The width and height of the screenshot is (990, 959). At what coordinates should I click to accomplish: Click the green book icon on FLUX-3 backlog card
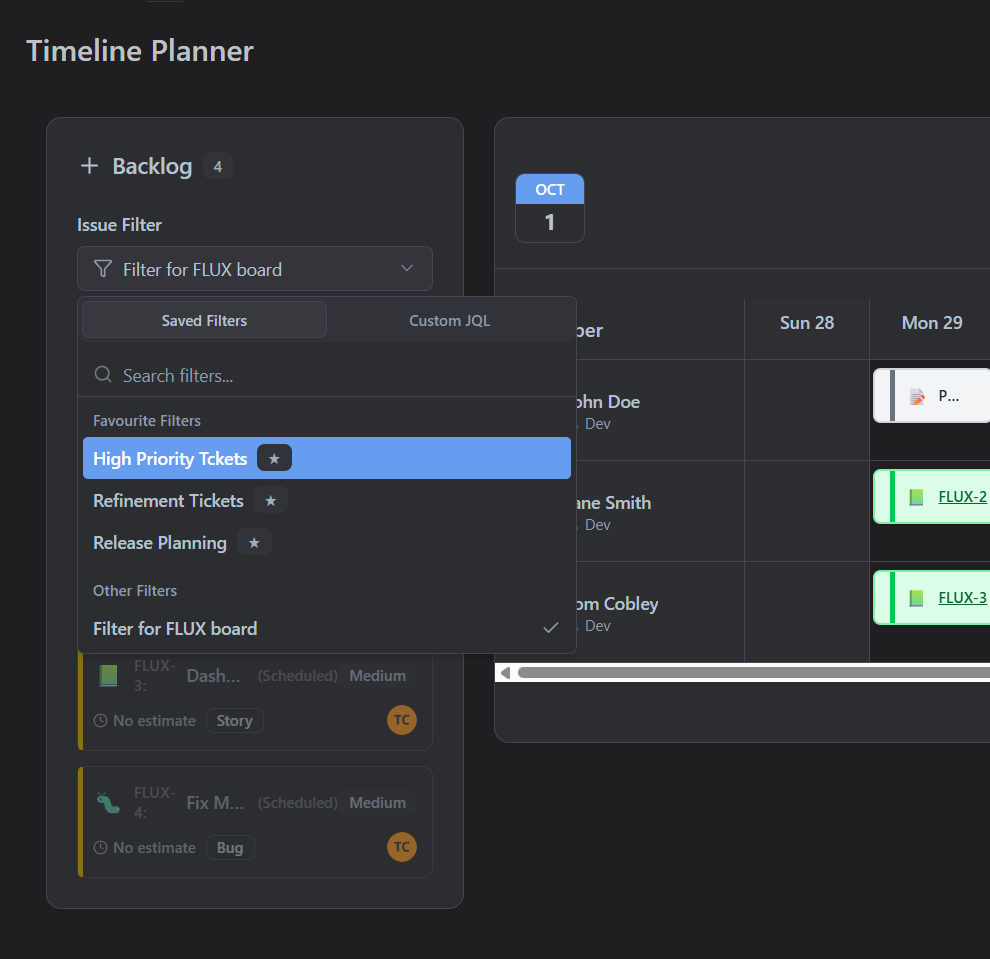(x=108, y=676)
